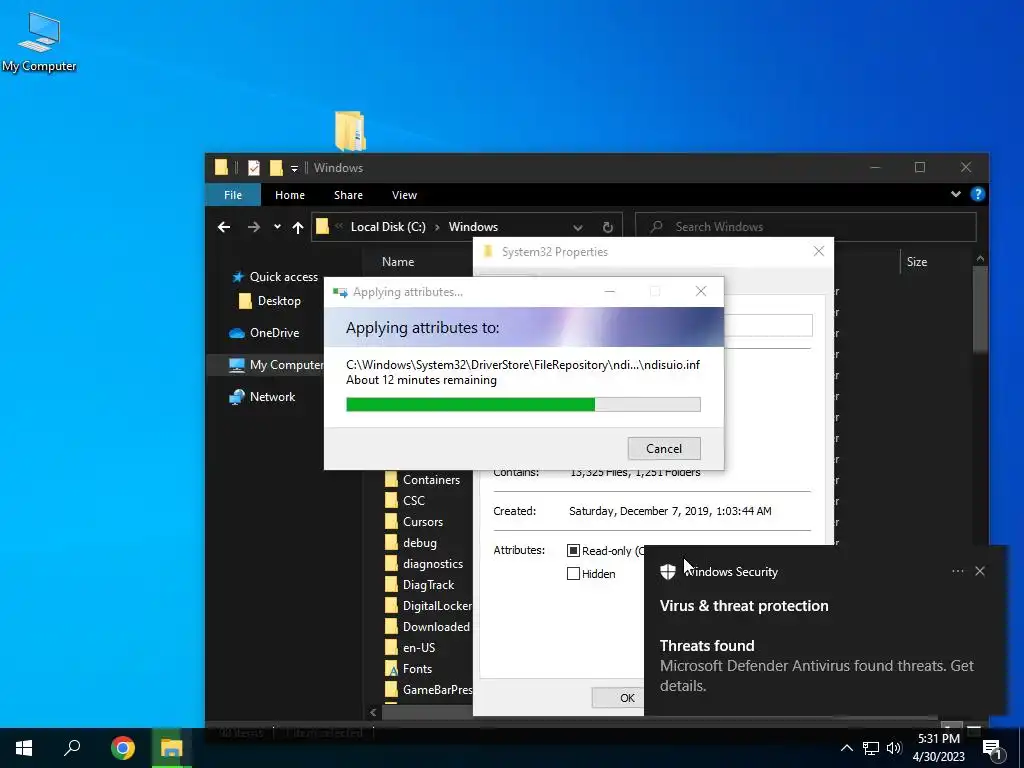Open the Action Center notifications
This screenshot has width=1024, height=768.
pos(993,749)
